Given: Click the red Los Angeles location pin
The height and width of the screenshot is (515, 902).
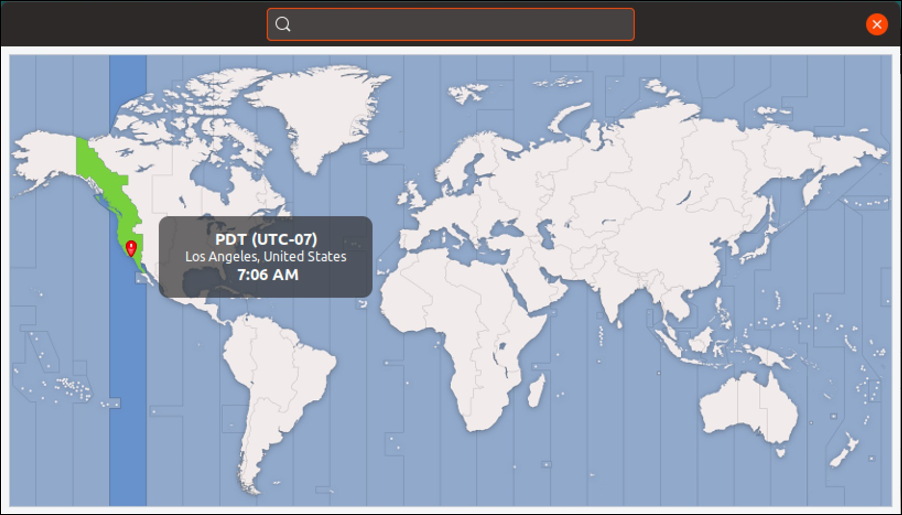Looking at the screenshot, I should coord(131,248).
